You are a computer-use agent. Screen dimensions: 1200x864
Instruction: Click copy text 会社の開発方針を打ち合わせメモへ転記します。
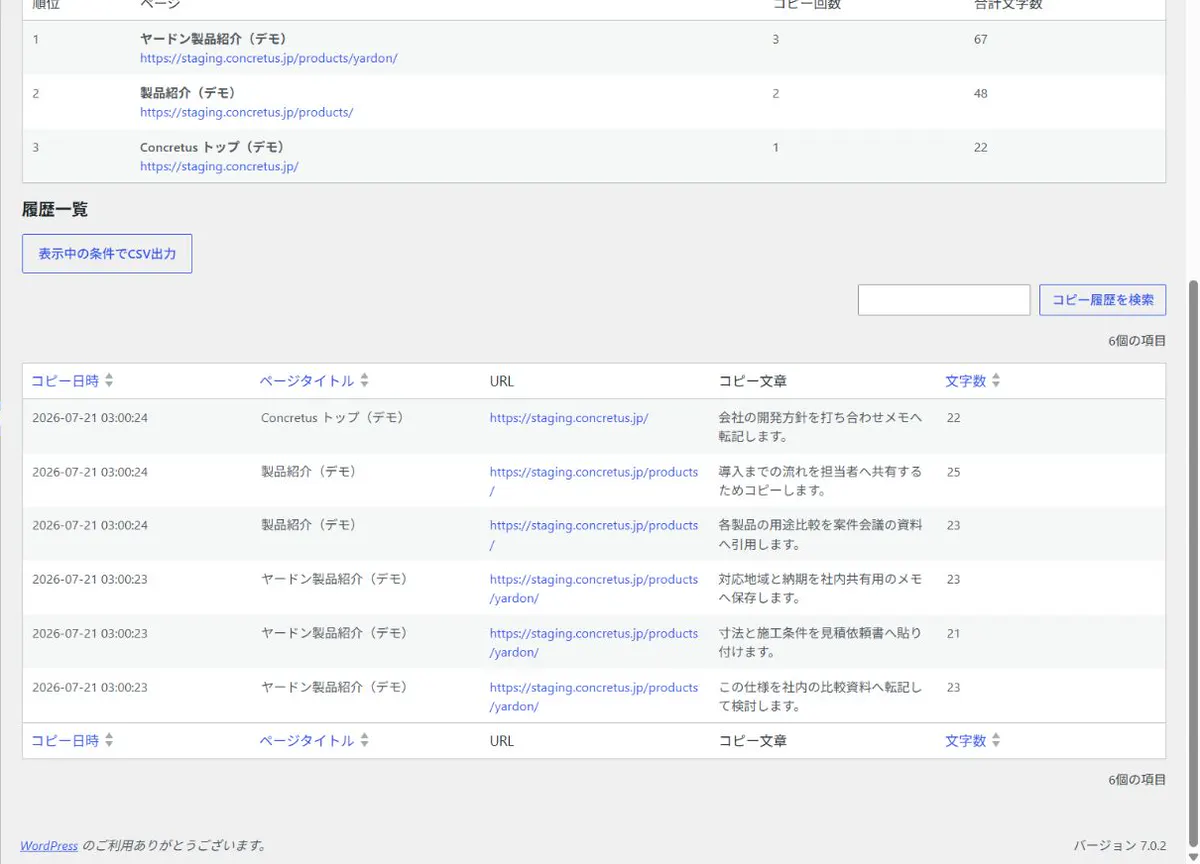820,427
